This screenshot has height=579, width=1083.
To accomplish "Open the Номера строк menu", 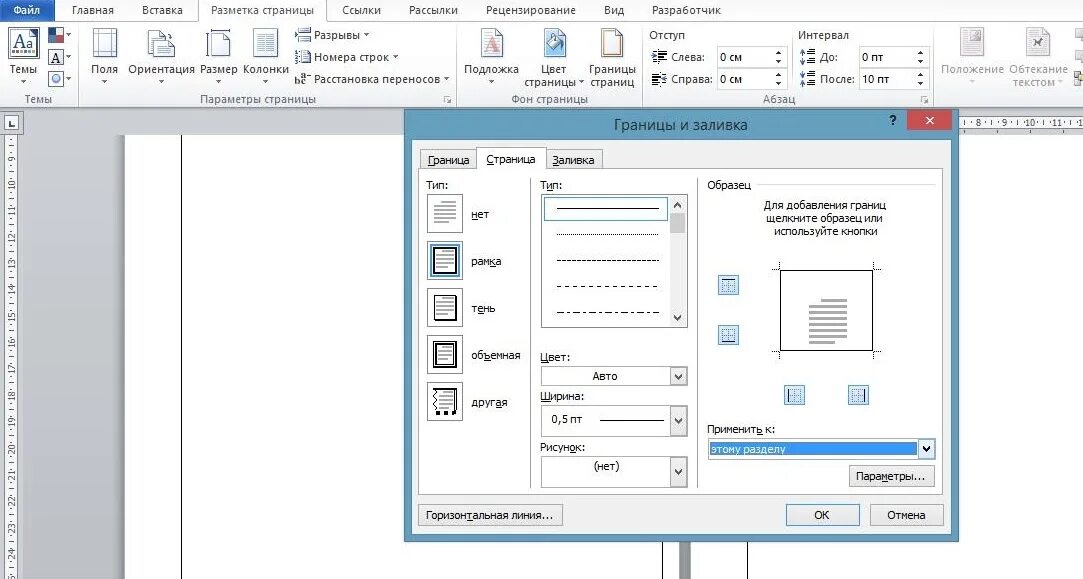I will click(x=347, y=57).
